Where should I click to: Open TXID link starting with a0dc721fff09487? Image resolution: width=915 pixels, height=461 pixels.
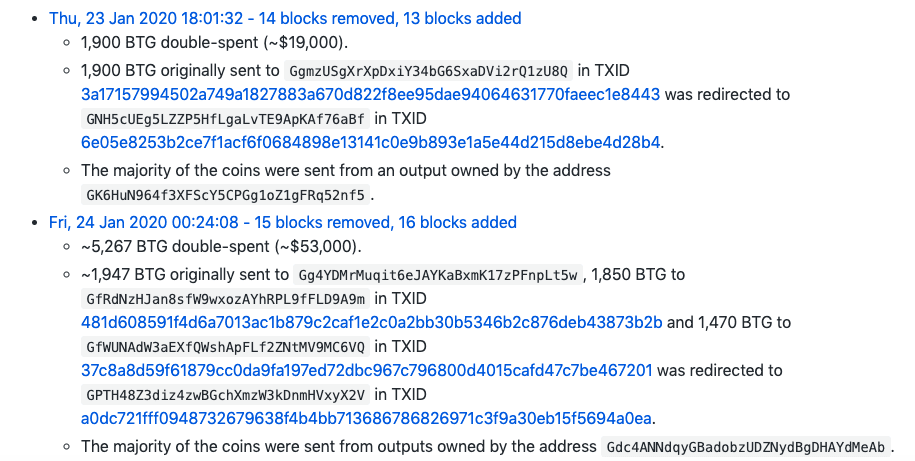click(366, 419)
